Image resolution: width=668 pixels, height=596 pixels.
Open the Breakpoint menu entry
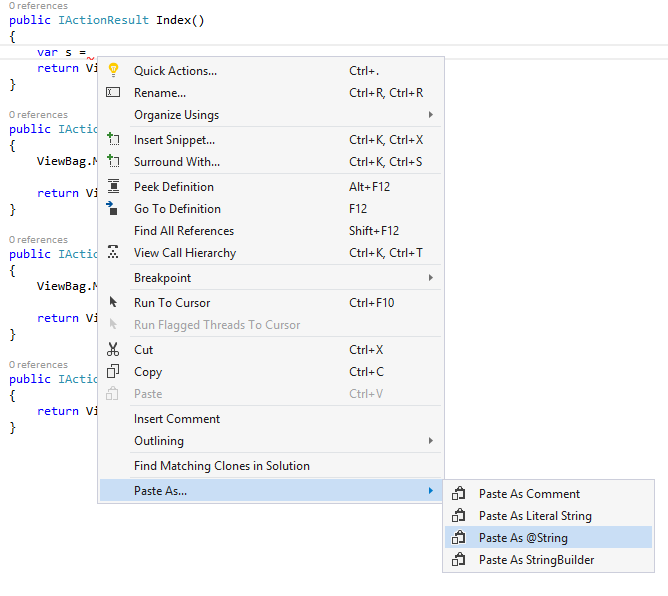coord(271,278)
